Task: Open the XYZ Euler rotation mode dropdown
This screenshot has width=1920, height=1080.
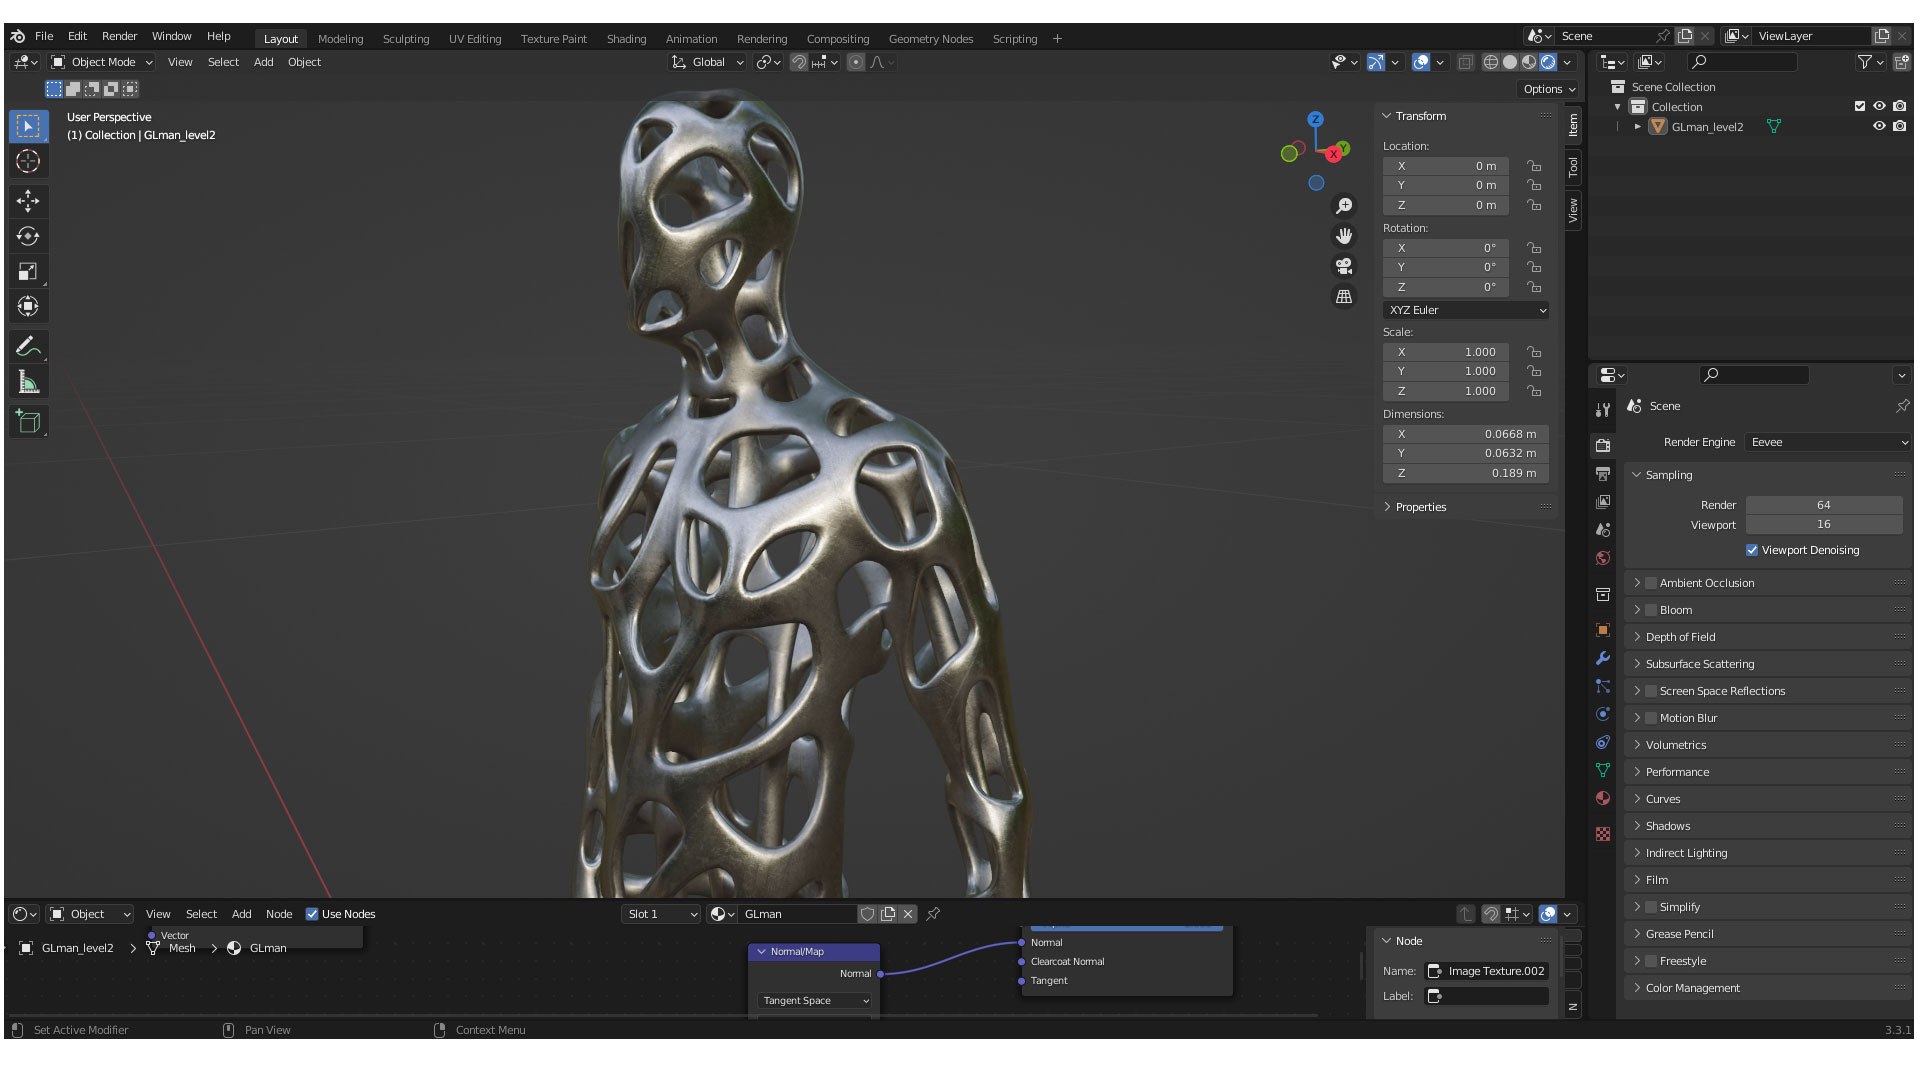Action: point(1466,310)
